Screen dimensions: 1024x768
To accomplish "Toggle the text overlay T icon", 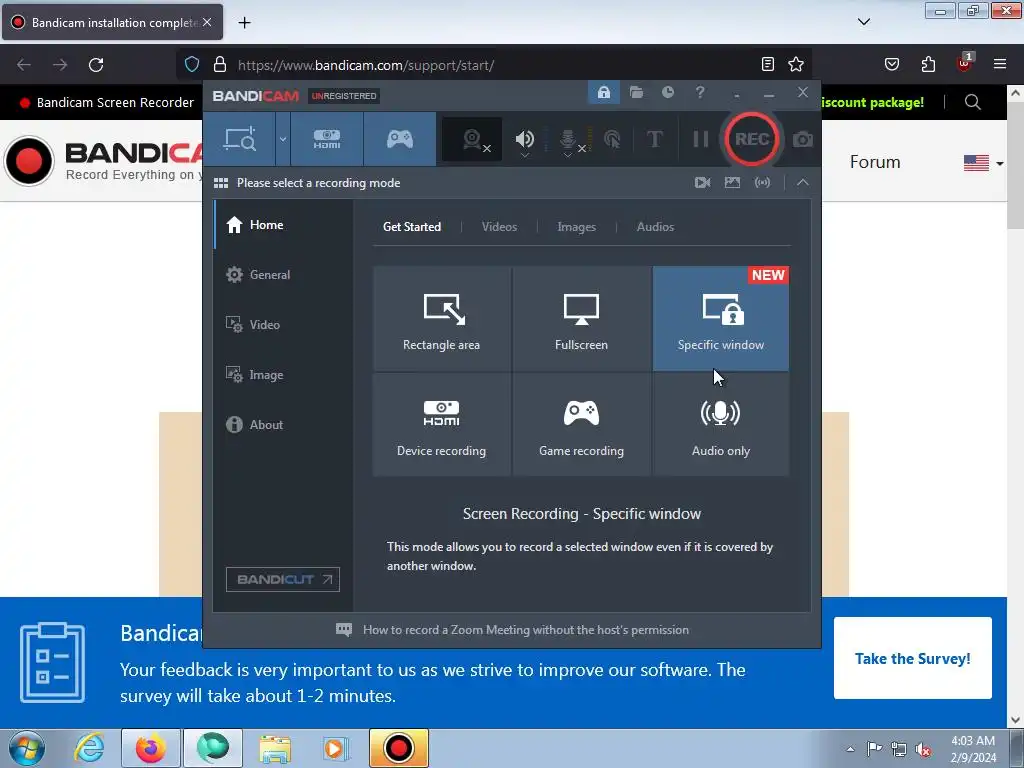I will click(x=654, y=139).
